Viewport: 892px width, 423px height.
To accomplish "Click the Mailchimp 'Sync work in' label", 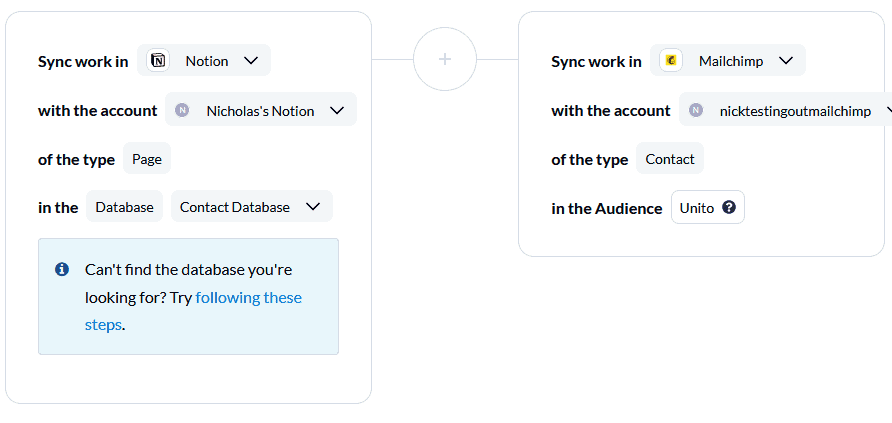I will [x=596, y=61].
